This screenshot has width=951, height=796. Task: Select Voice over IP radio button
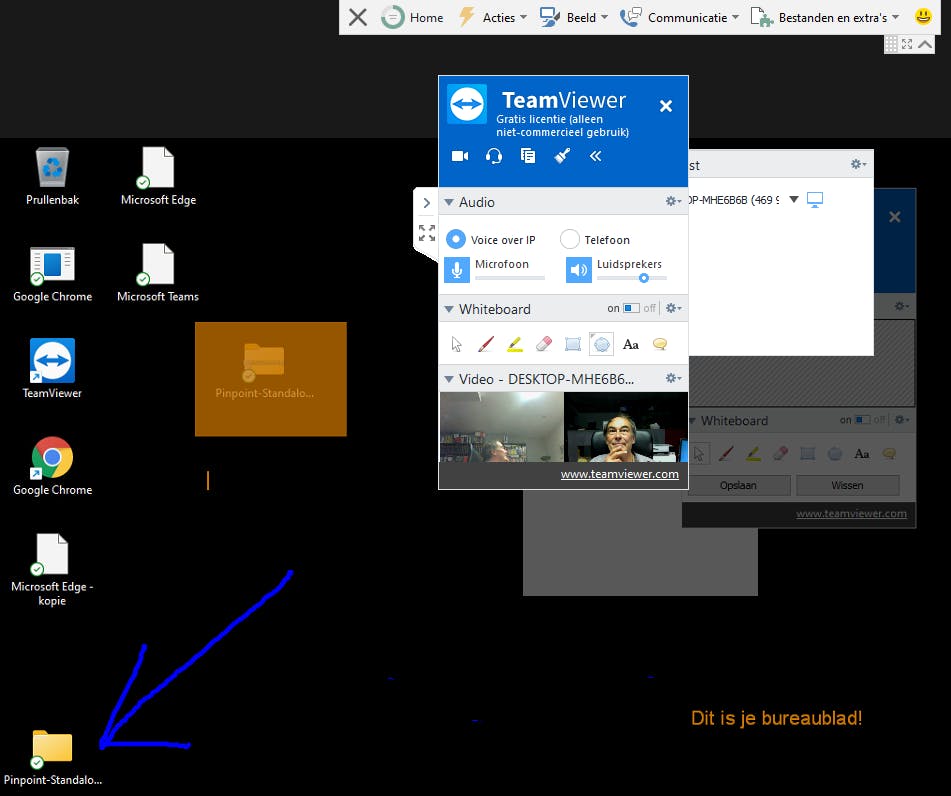tap(455, 239)
